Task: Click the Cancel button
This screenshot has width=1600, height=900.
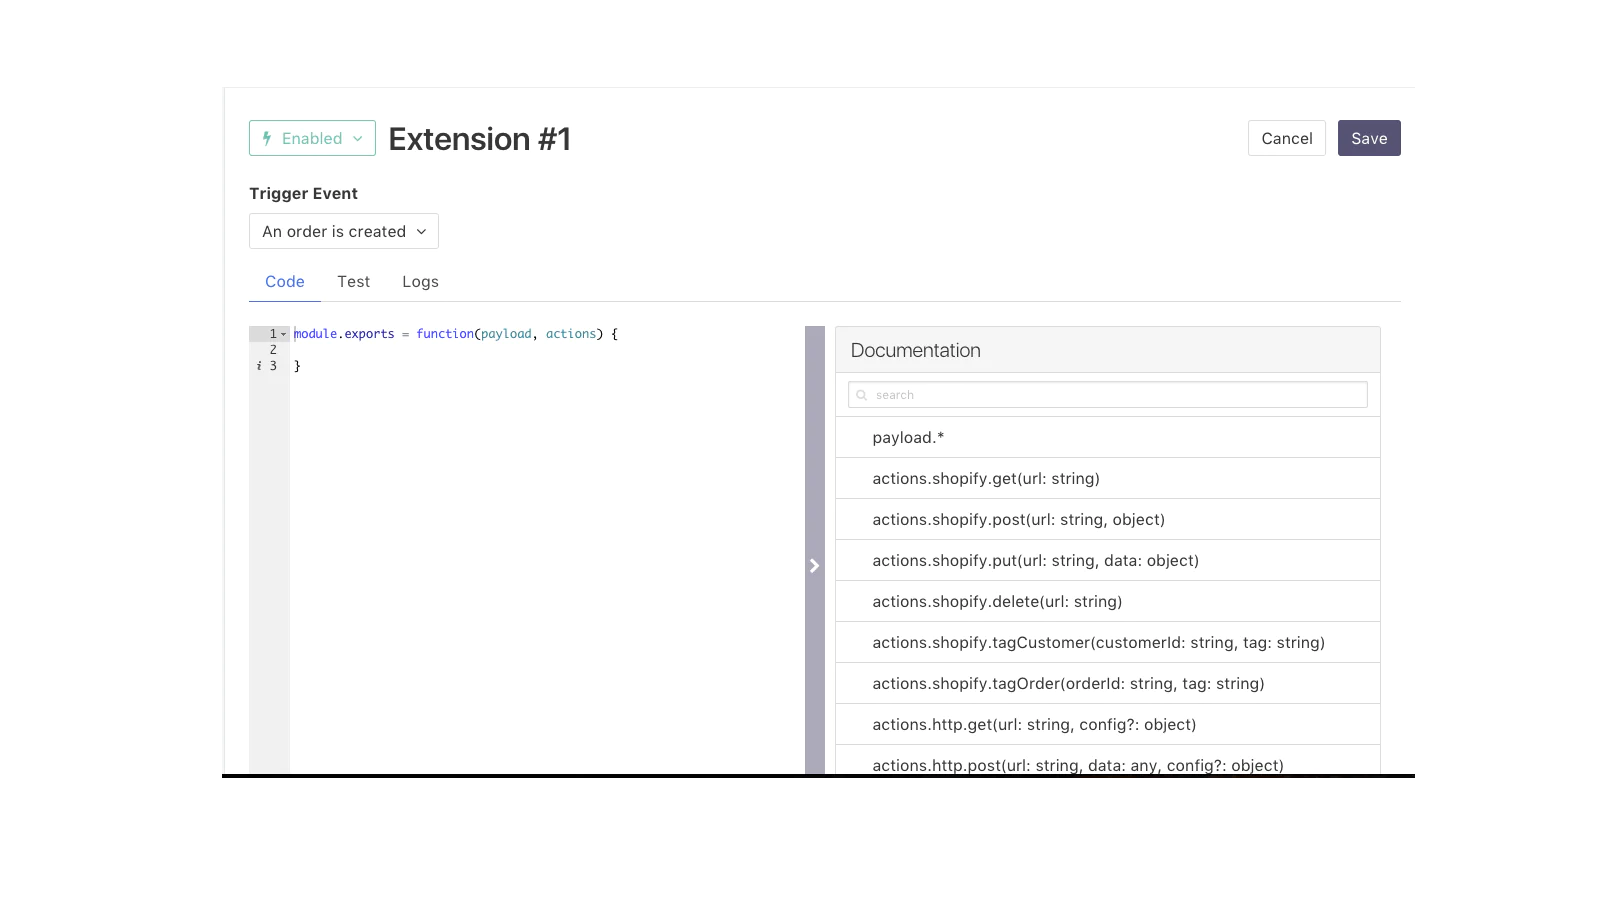Action: coord(1287,138)
